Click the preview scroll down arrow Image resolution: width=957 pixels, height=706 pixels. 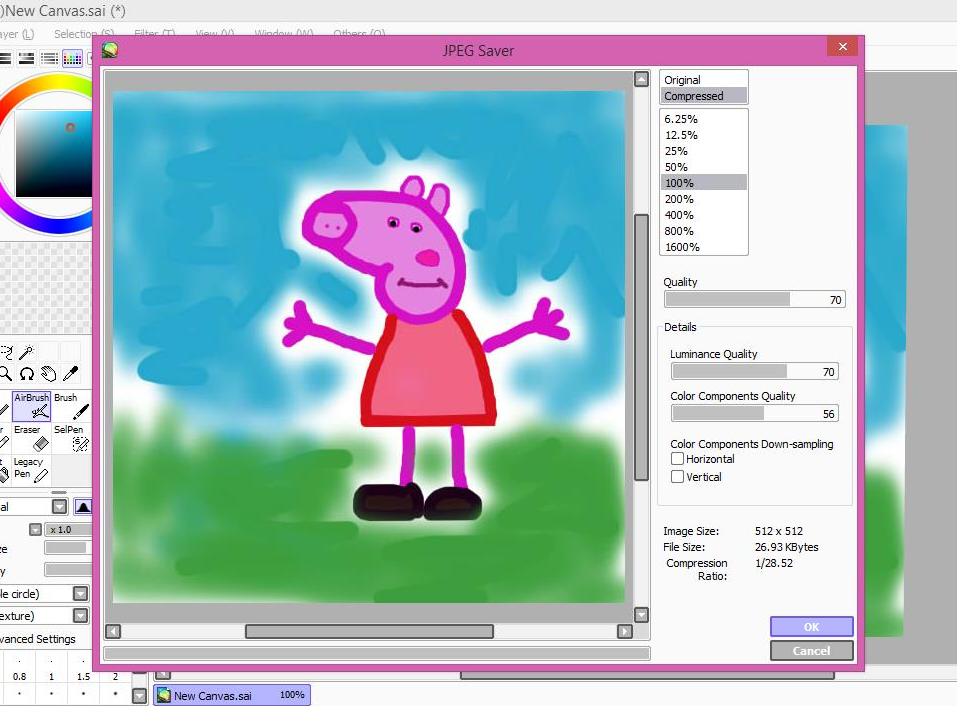click(x=641, y=614)
